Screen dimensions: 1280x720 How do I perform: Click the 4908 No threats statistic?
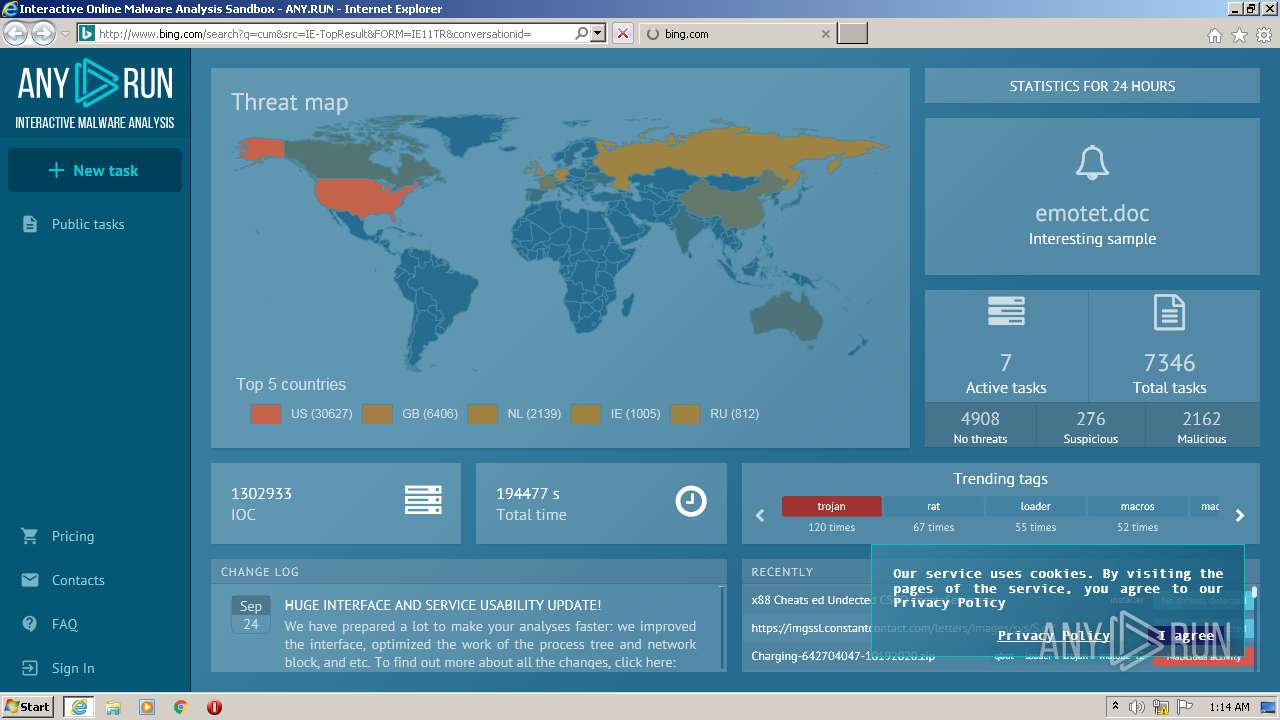click(980, 427)
